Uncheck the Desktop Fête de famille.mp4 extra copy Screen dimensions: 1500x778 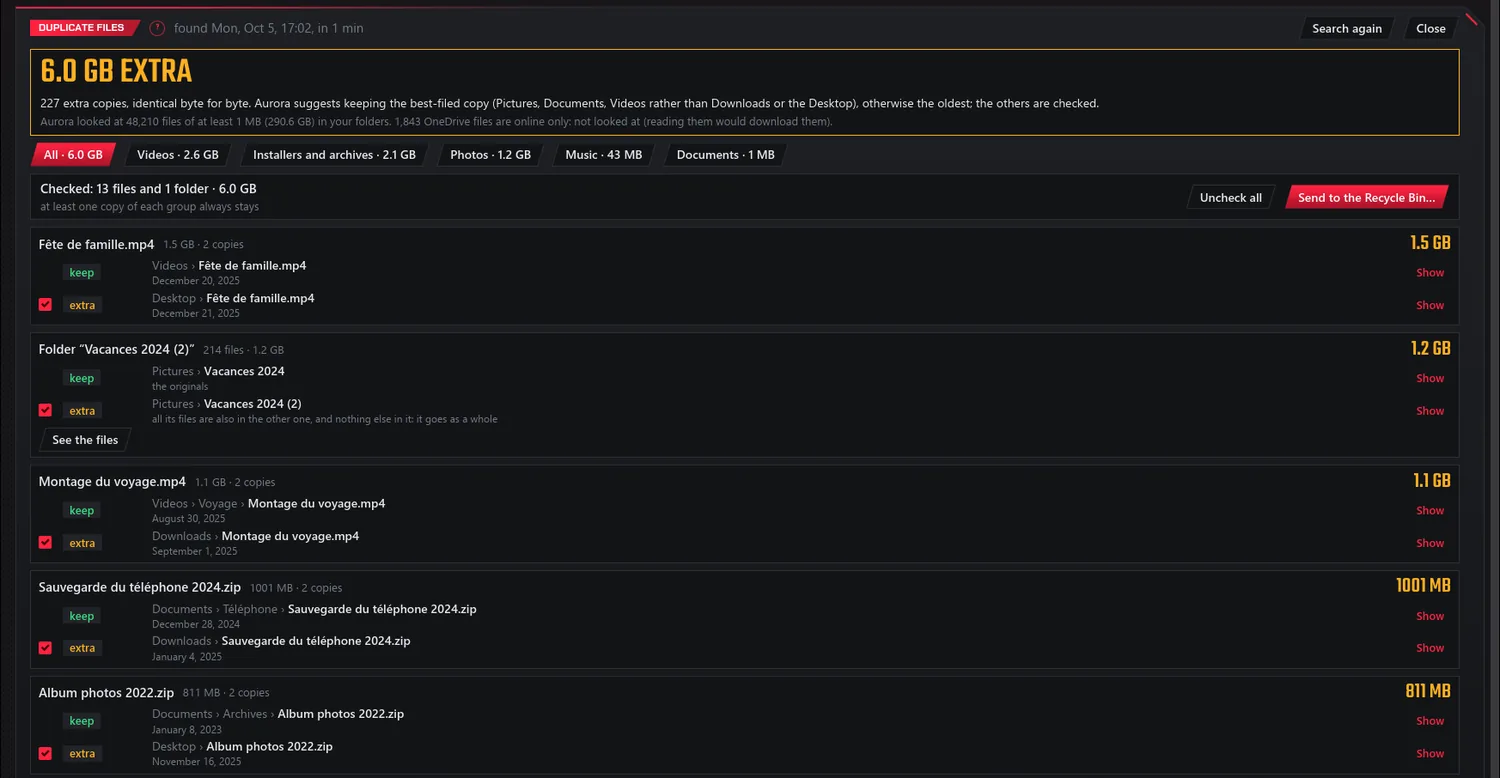(45, 304)
